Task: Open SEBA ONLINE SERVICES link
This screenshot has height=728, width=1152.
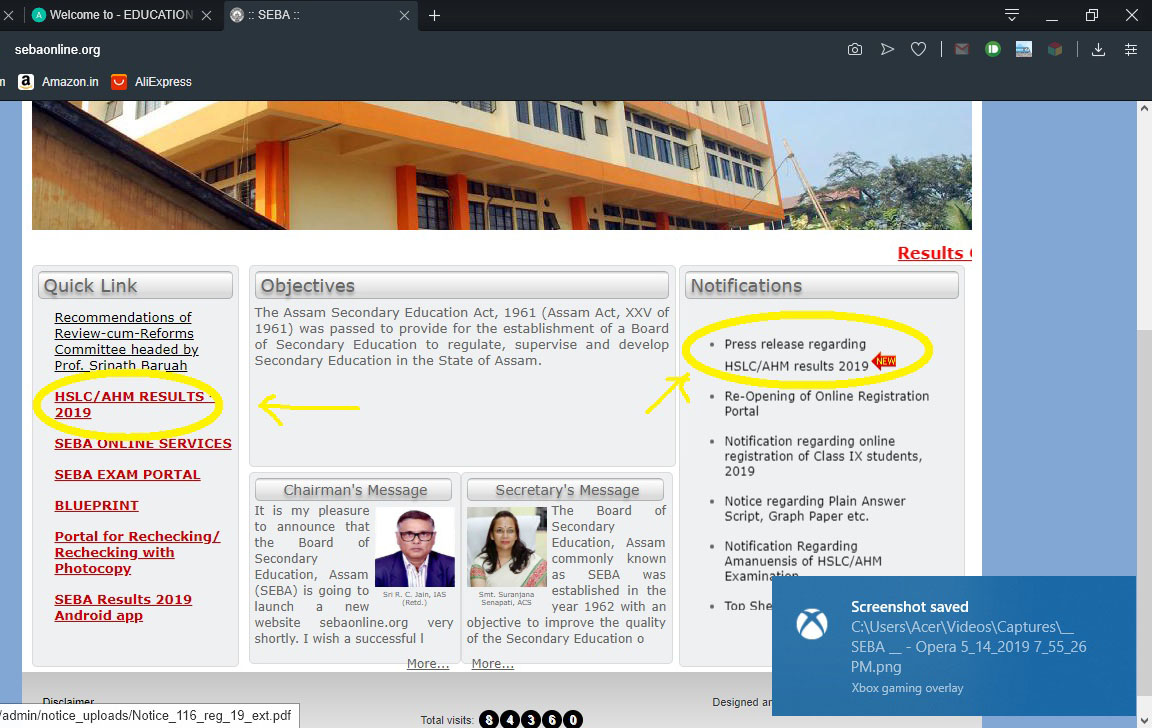Action: [x=143, y=443]
